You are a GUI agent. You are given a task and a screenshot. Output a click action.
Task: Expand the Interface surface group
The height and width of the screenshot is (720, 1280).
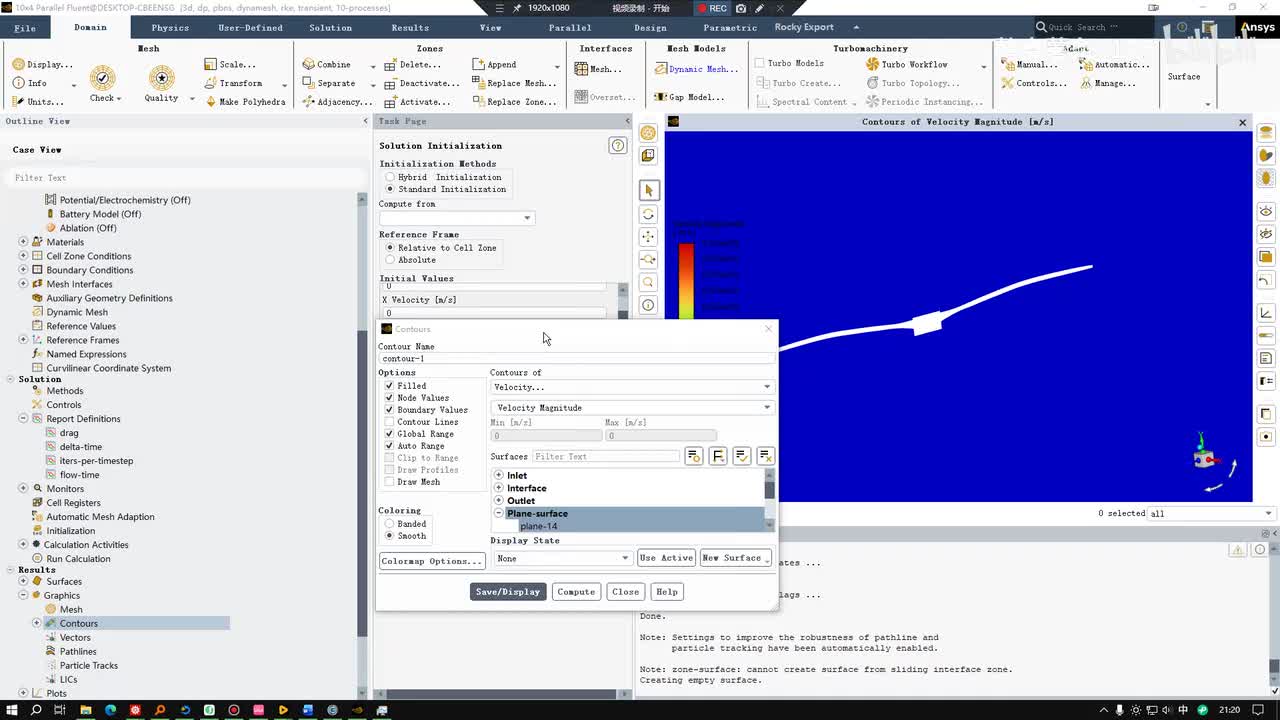coord(499,488)
